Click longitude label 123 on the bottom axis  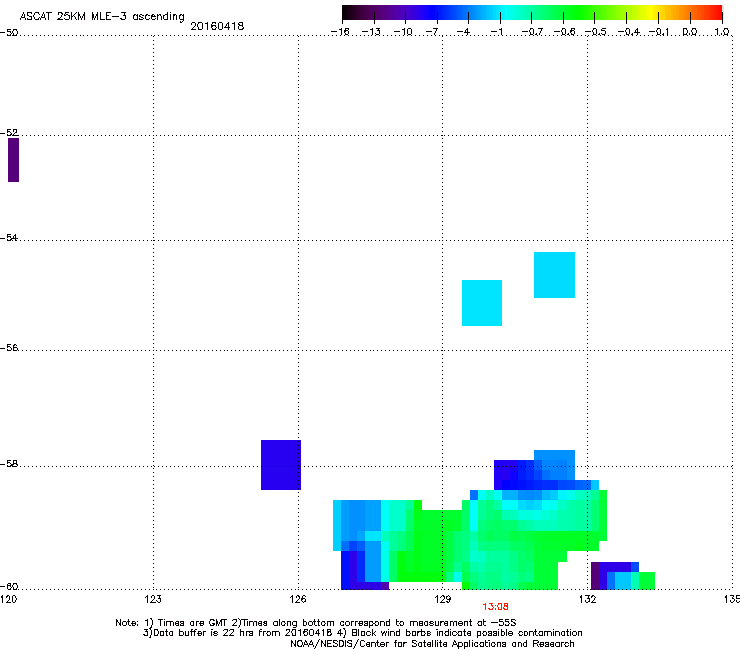click(153, 599)
